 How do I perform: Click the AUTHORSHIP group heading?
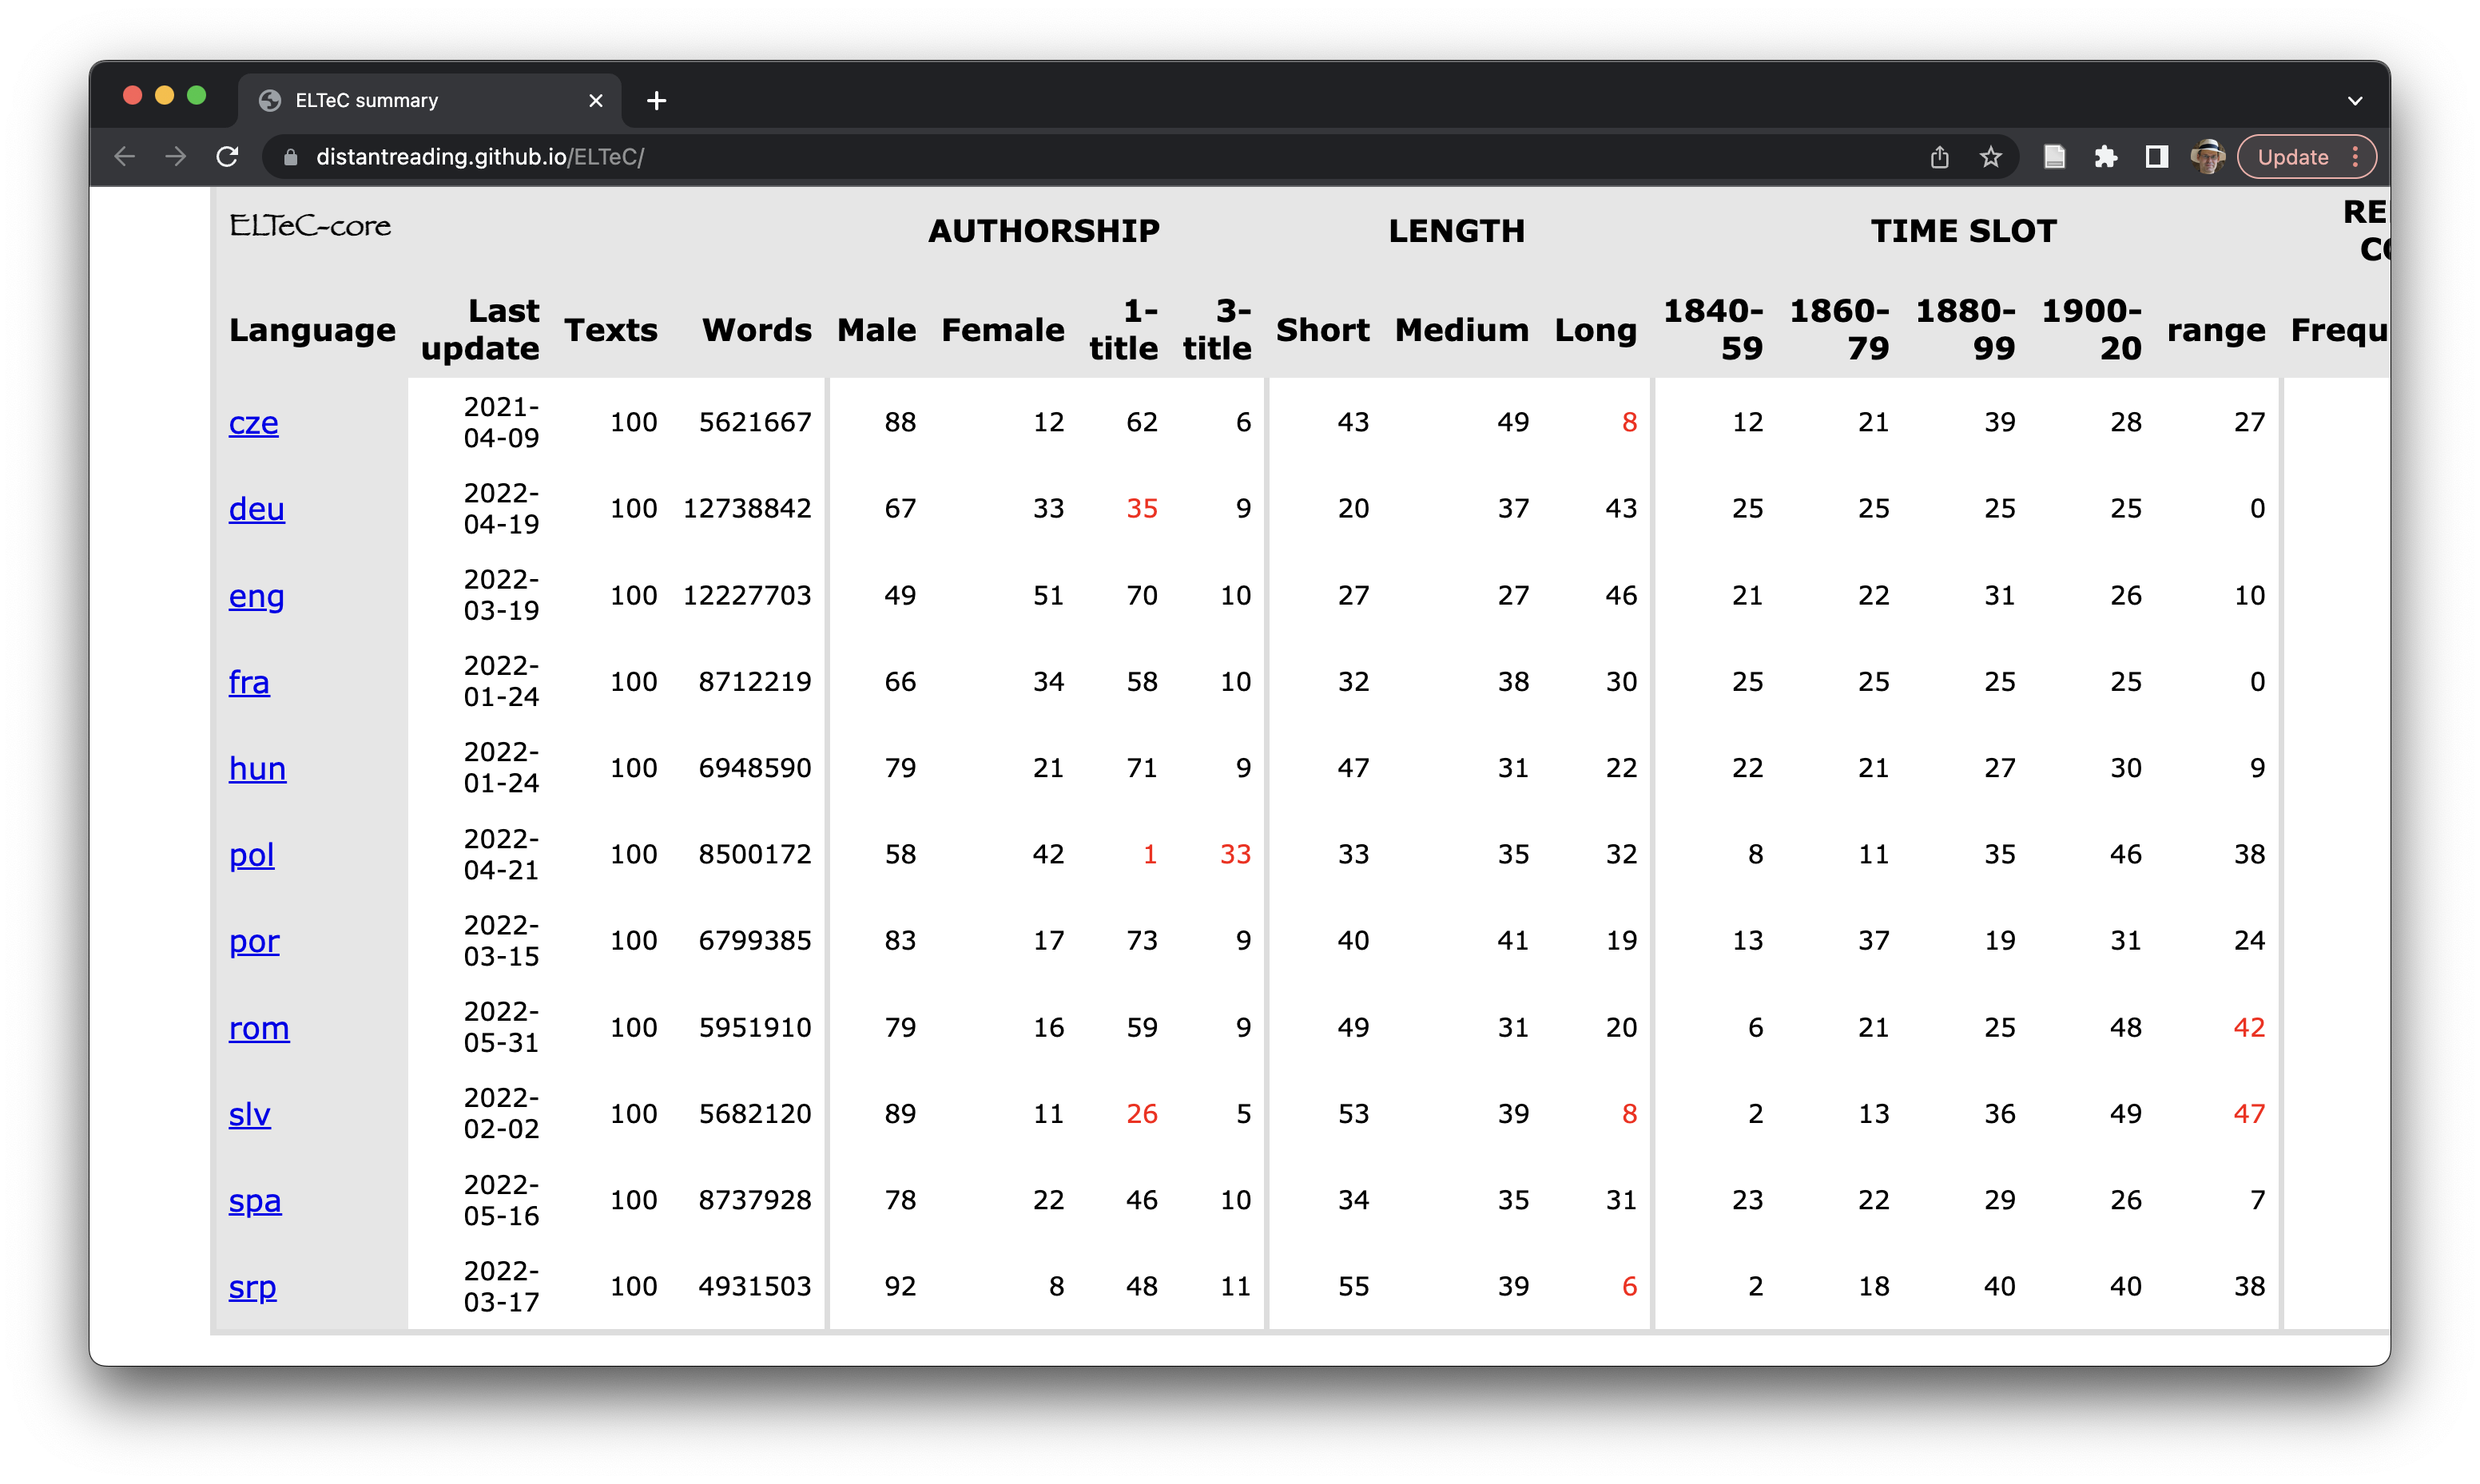click(1044, 231)
